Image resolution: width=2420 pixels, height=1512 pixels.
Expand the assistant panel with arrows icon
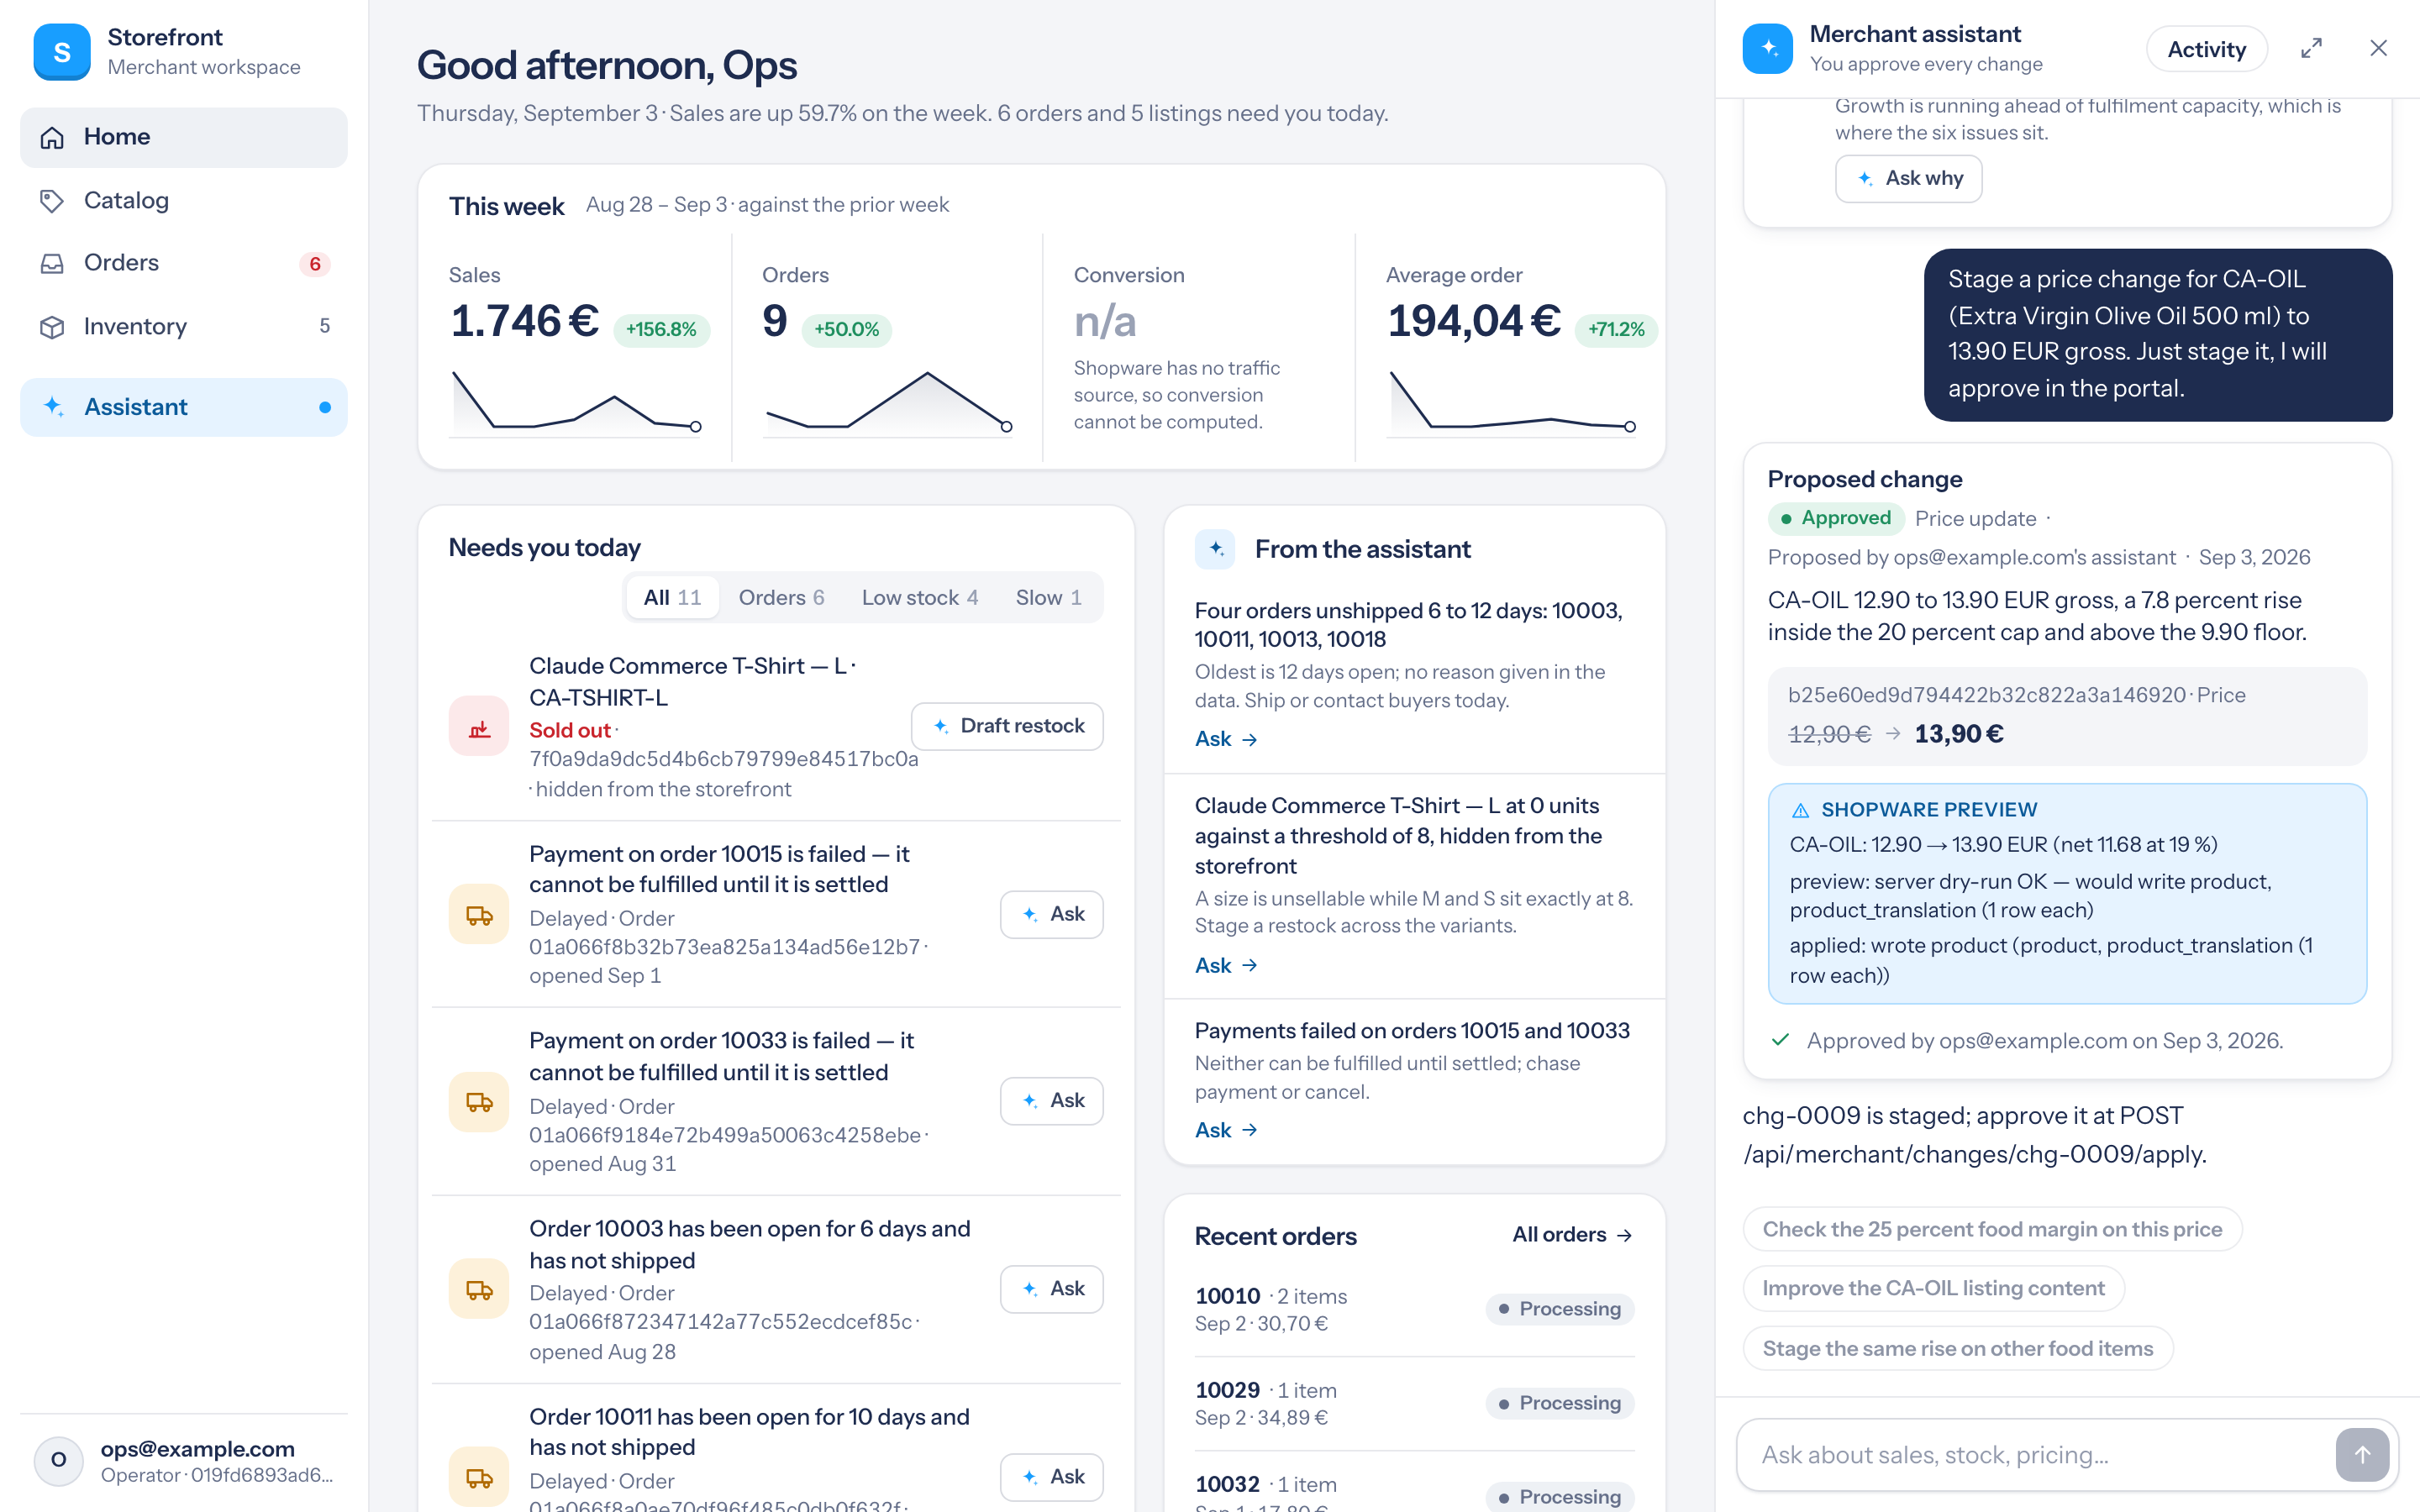2311,48
